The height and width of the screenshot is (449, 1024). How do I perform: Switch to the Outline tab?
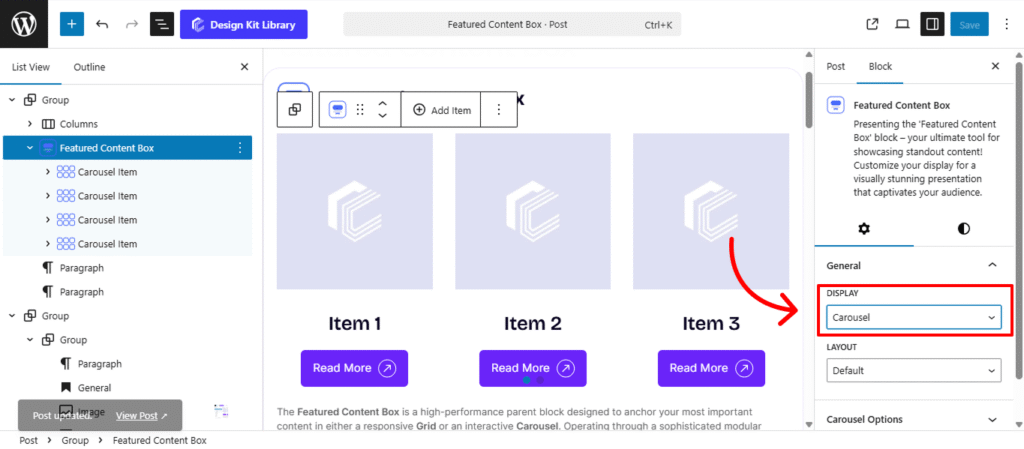click(89, 67)
